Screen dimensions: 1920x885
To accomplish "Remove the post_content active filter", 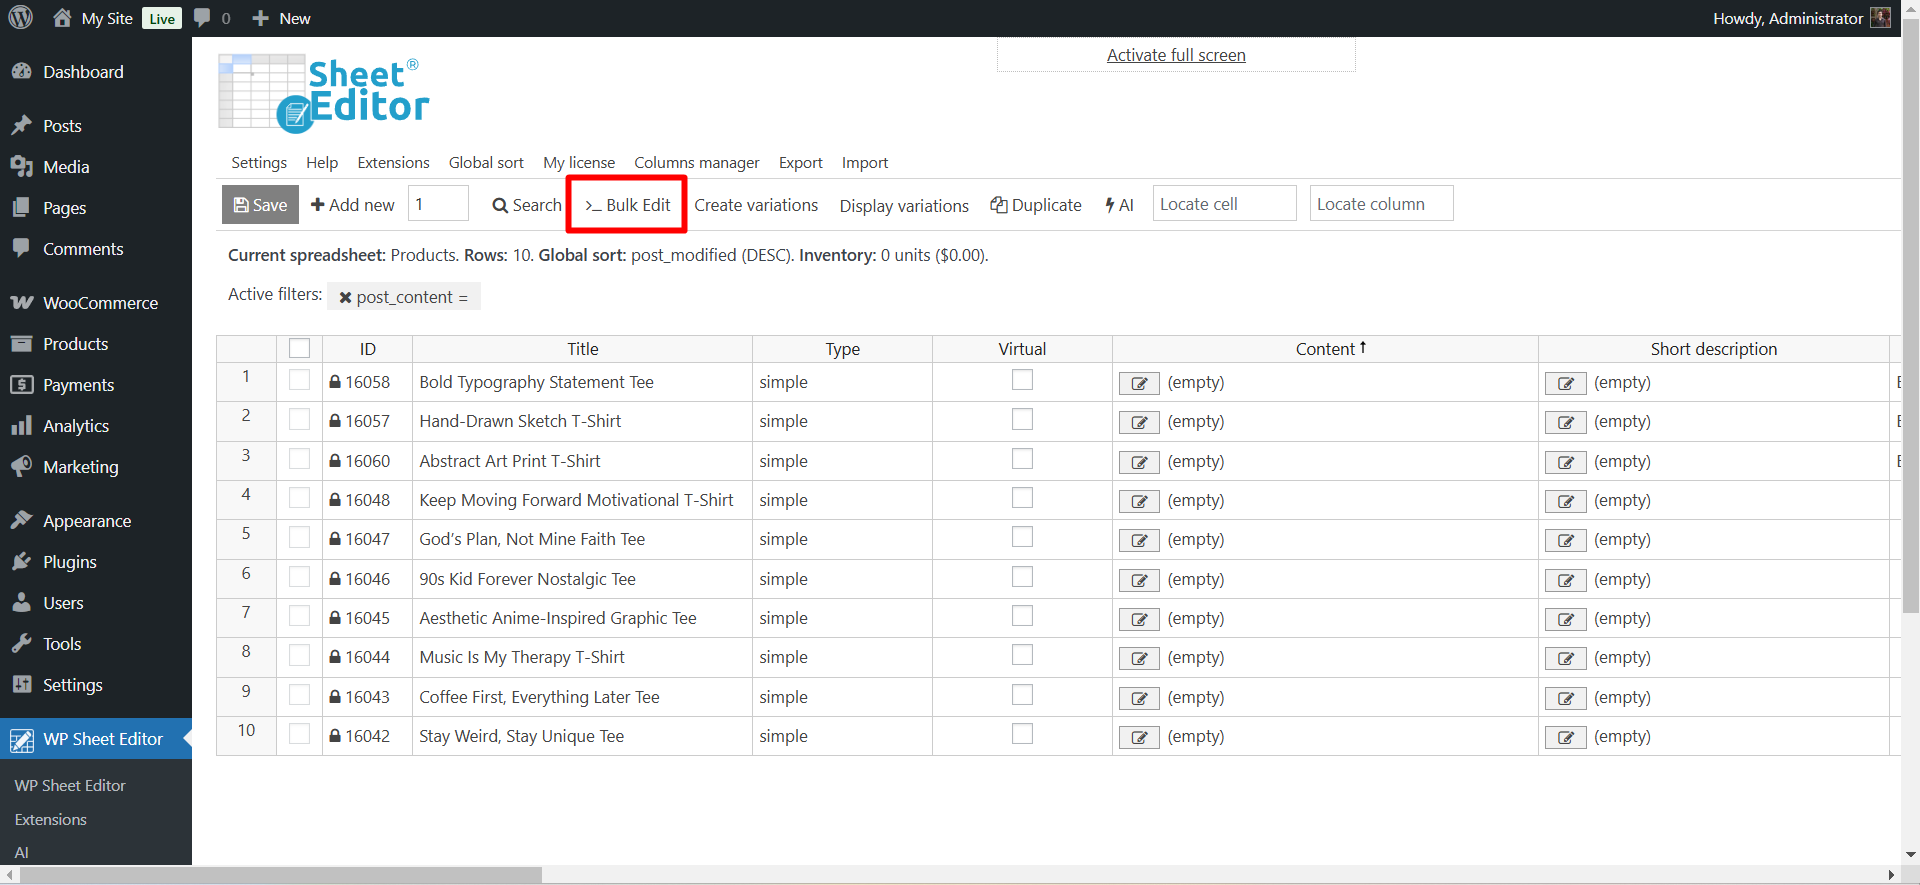I will tap(345, 297).
